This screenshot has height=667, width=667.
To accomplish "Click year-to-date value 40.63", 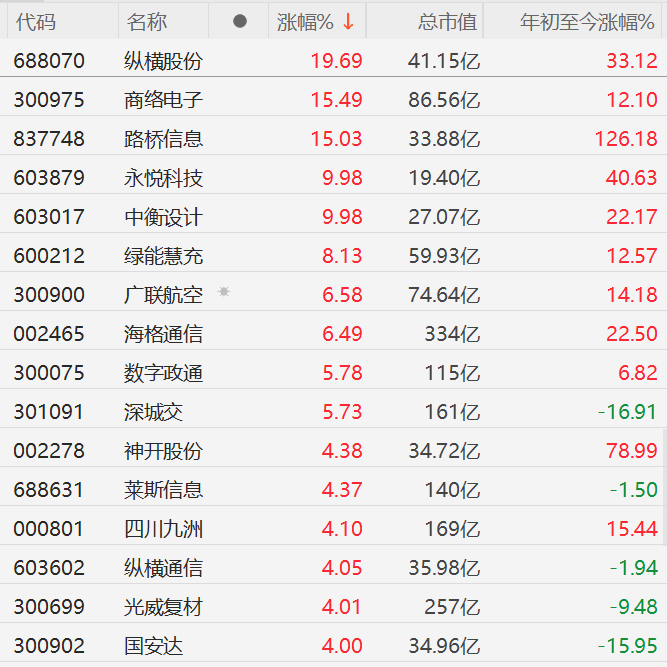I will 632,178.
